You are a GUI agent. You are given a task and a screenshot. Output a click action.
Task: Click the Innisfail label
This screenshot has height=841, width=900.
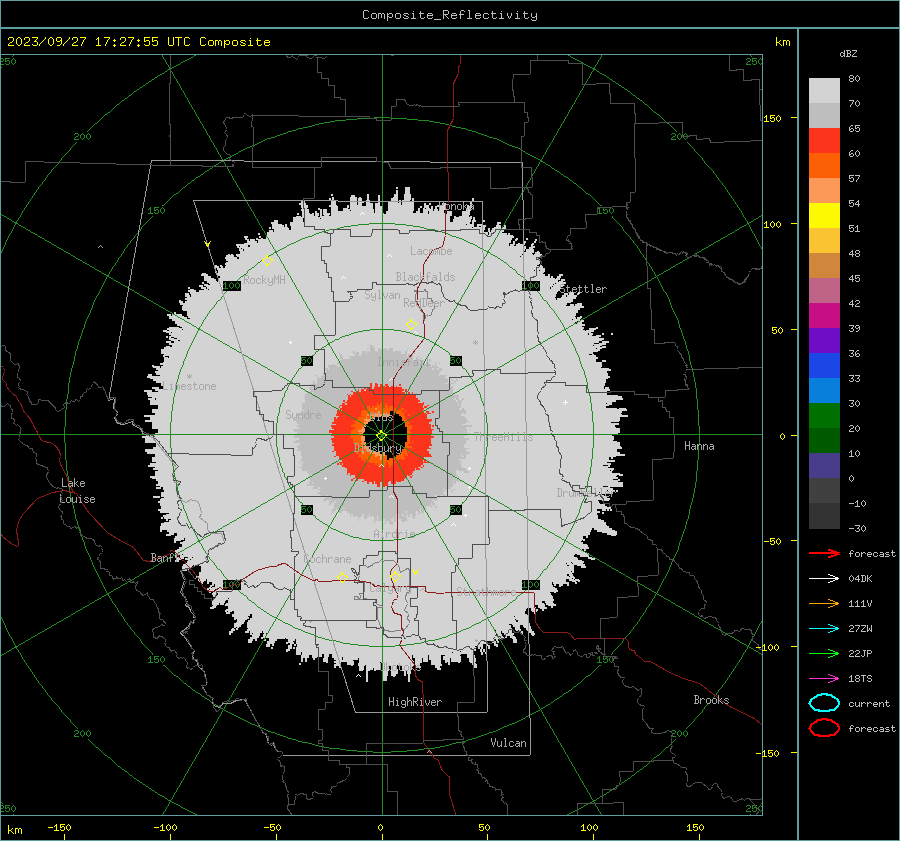pos(404,362)
